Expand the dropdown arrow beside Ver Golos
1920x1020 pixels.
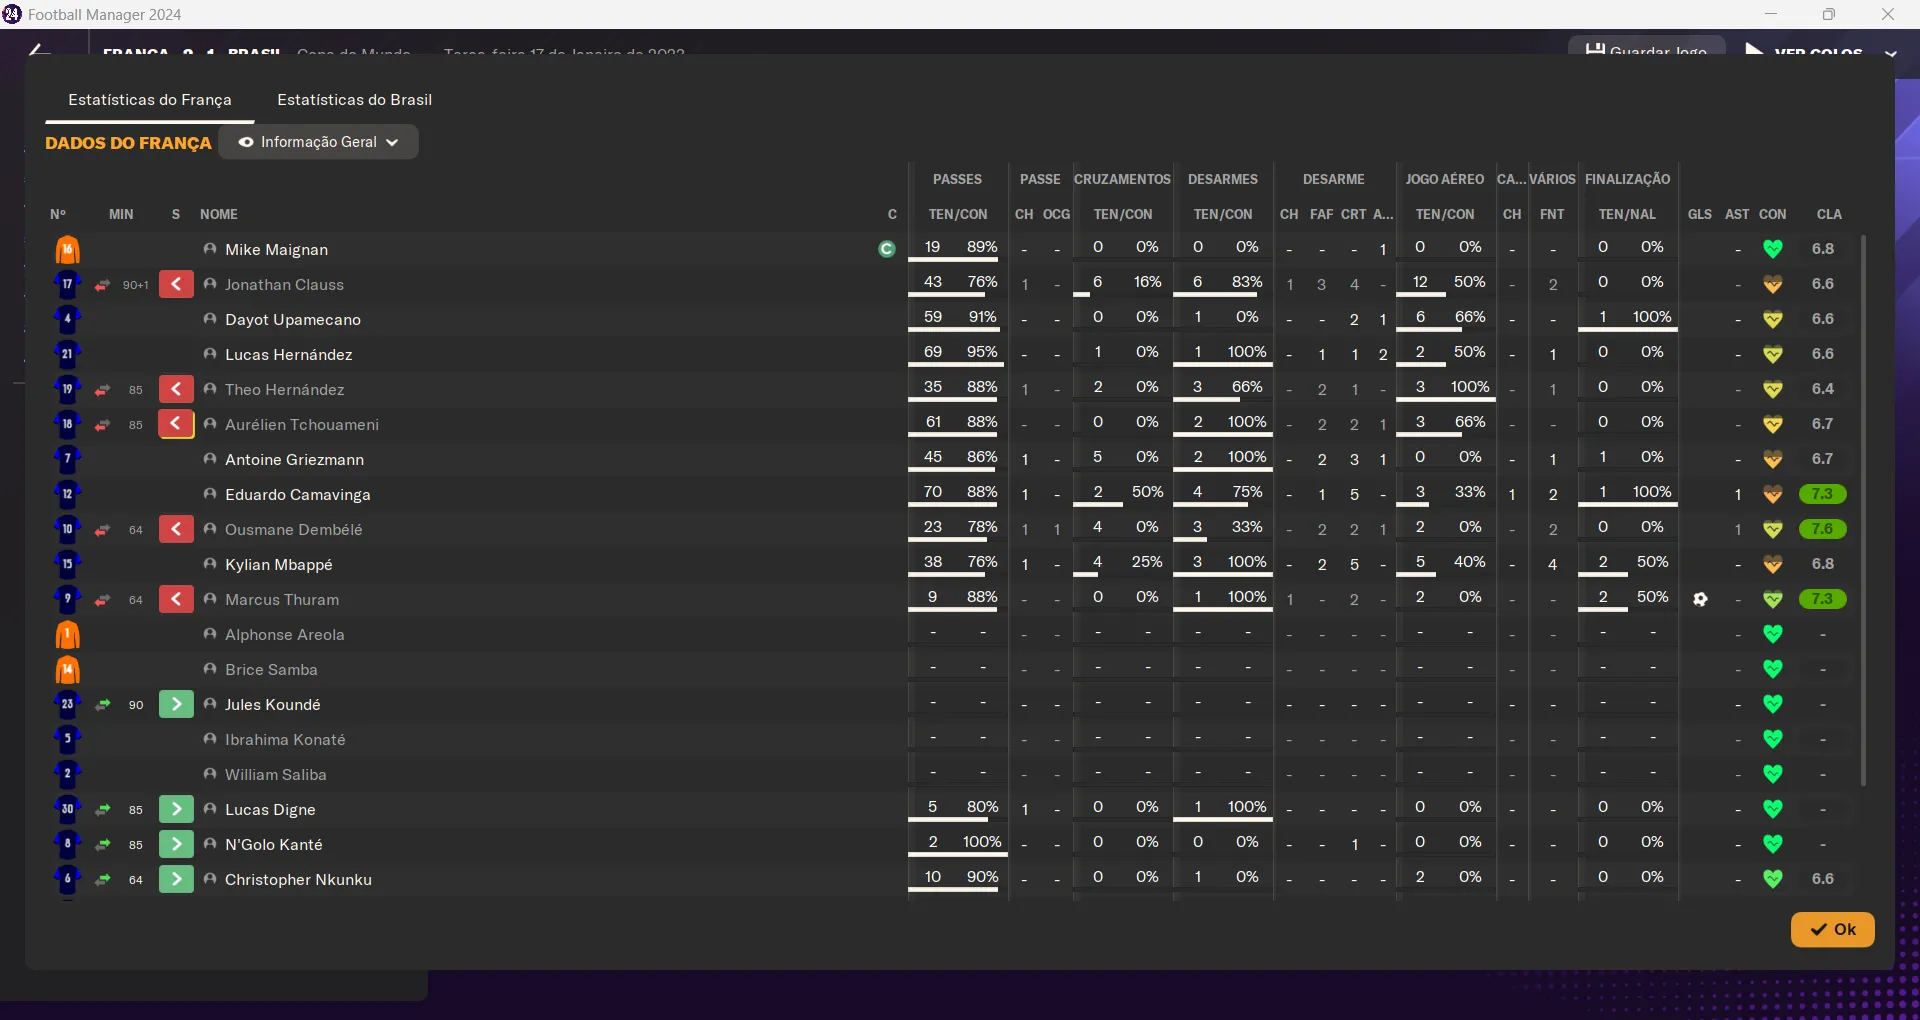[x=1890, y=53]
